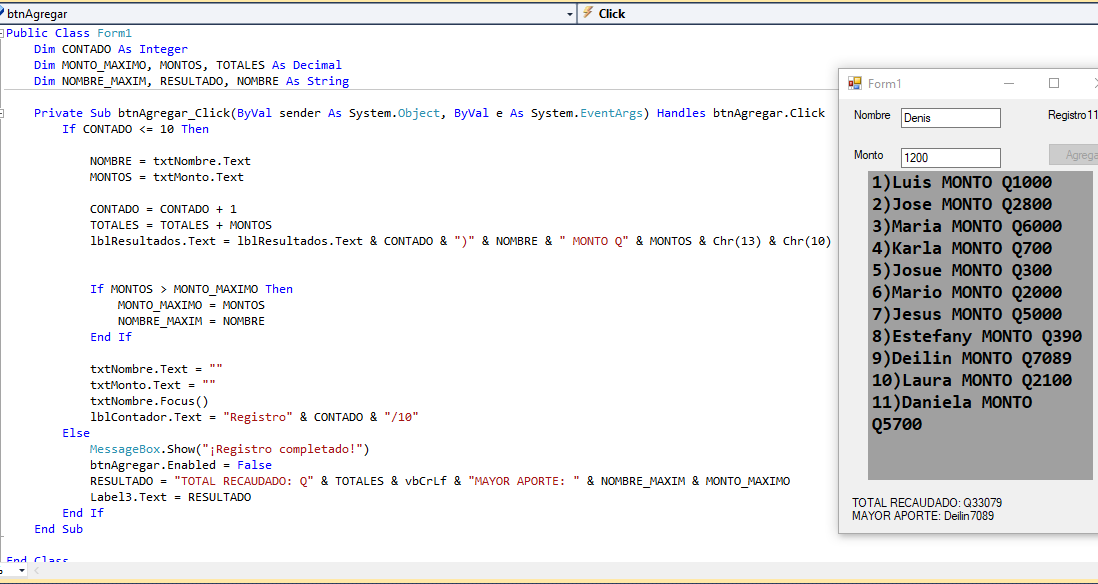Click the Form1 title bar text
The image size is (1098, 584).
884,84
